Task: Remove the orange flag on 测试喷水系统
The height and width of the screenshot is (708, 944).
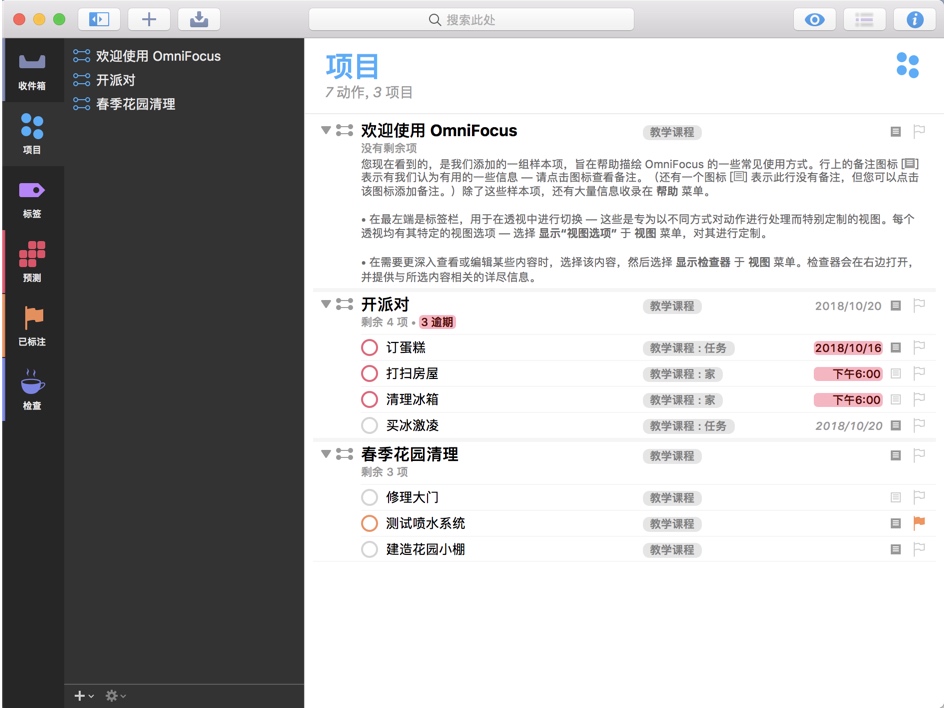Action: click(x=919, y=523)
